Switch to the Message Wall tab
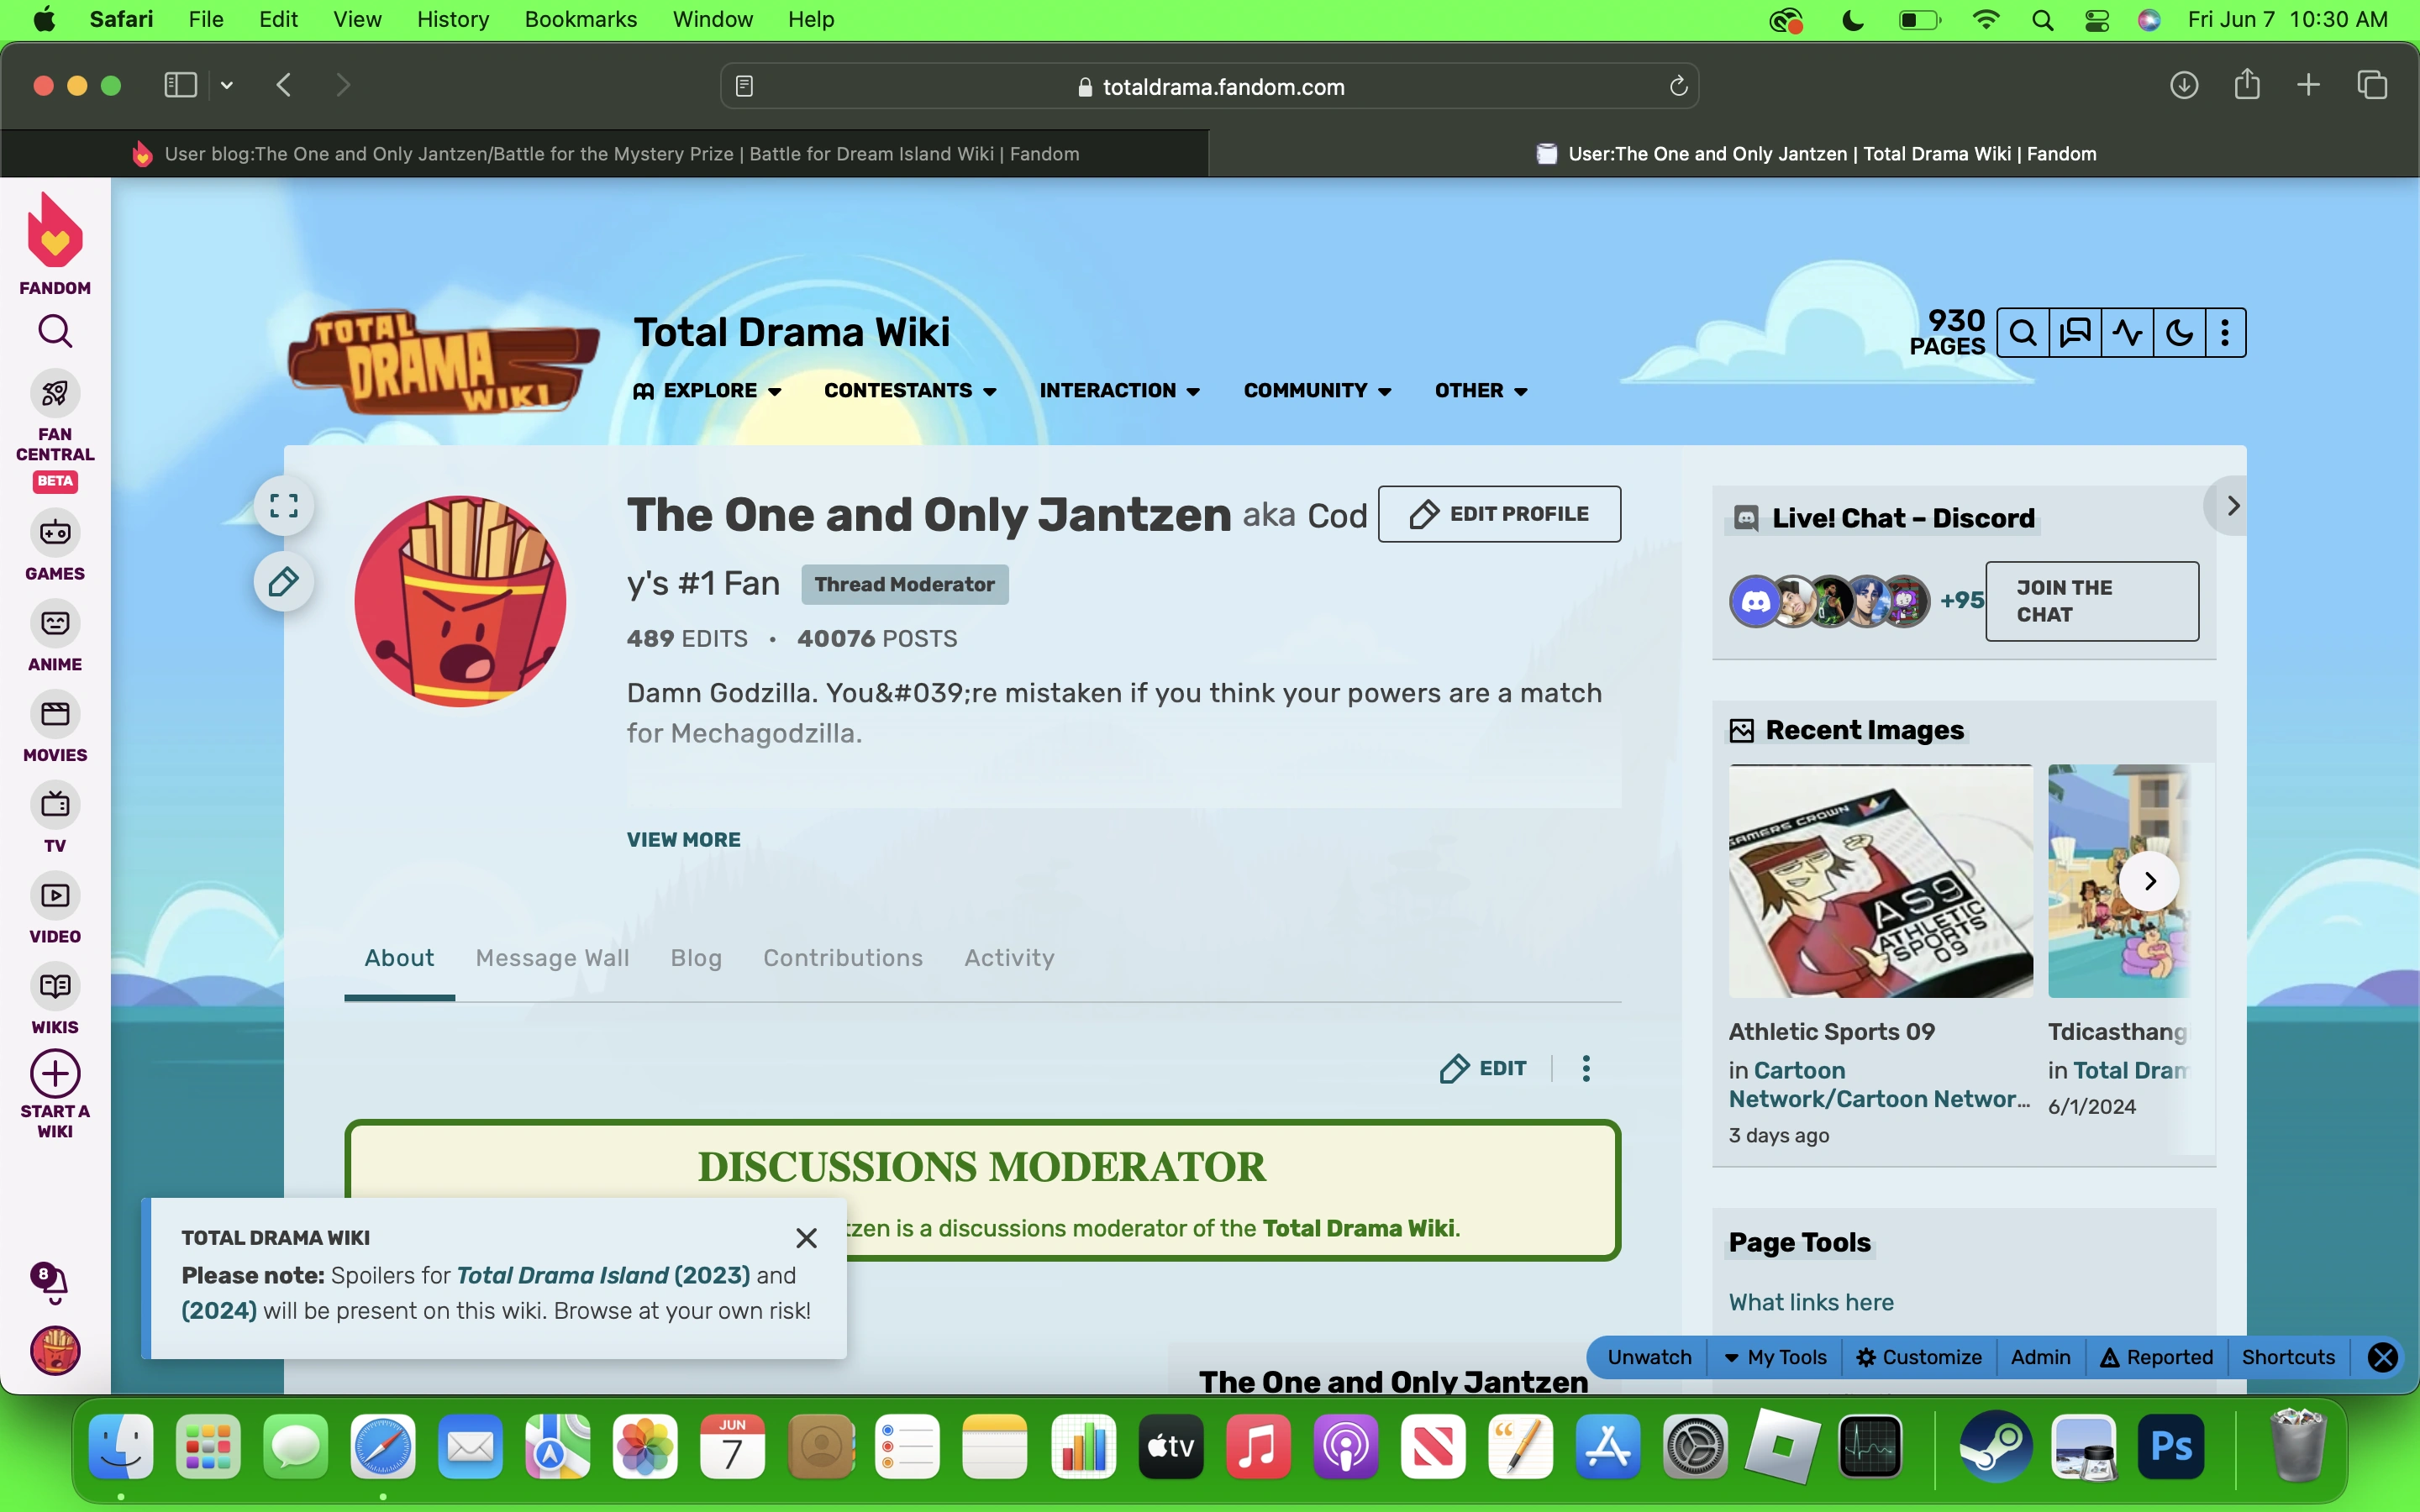The image size is (2420, 1512). pyautogui.click(x=552, y=958)
